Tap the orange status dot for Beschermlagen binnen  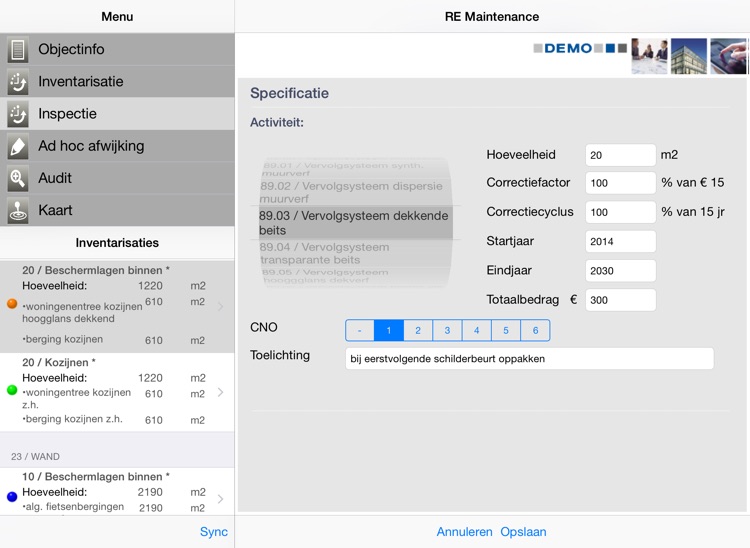coord(12,304)
